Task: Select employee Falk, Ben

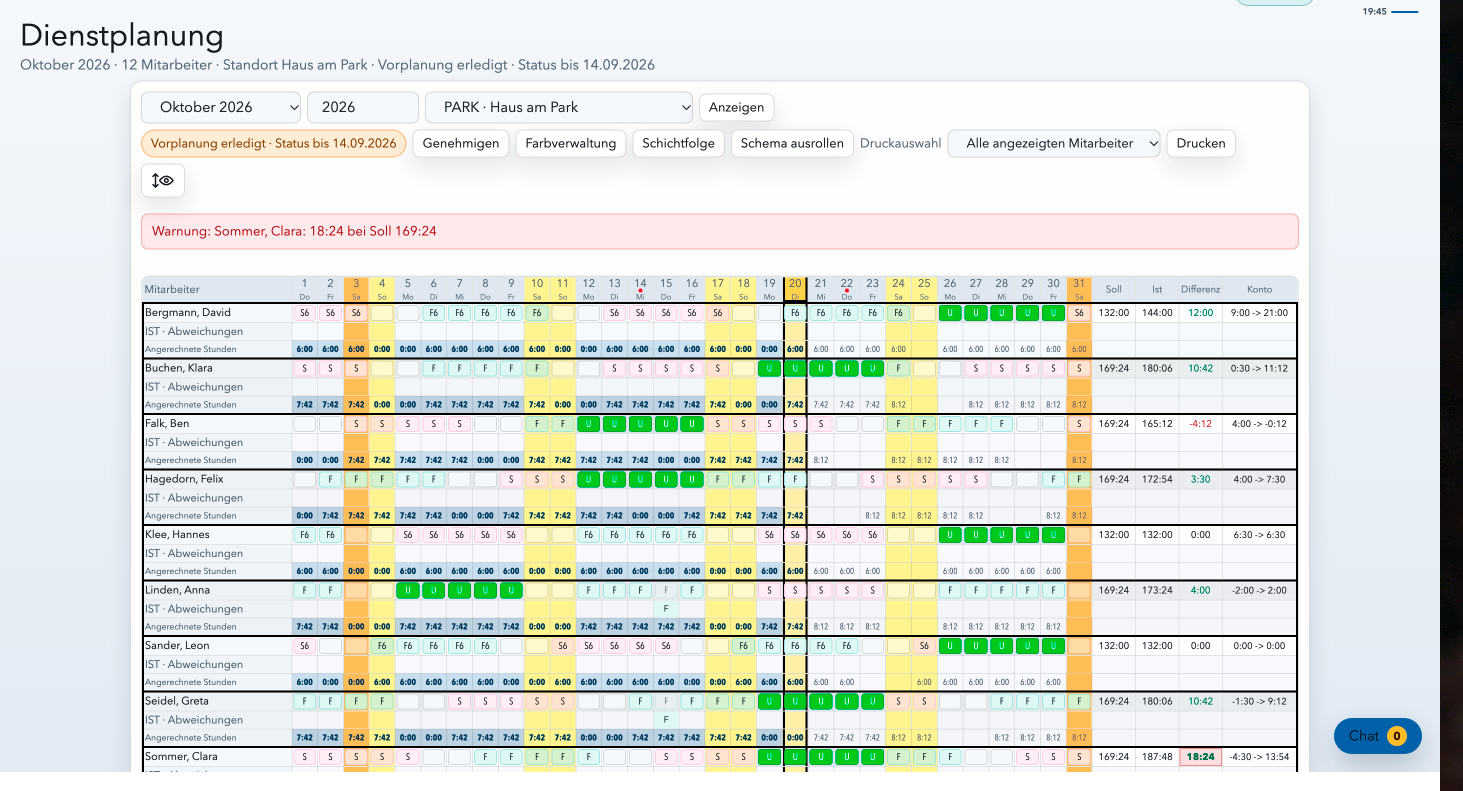Action: 167,424
